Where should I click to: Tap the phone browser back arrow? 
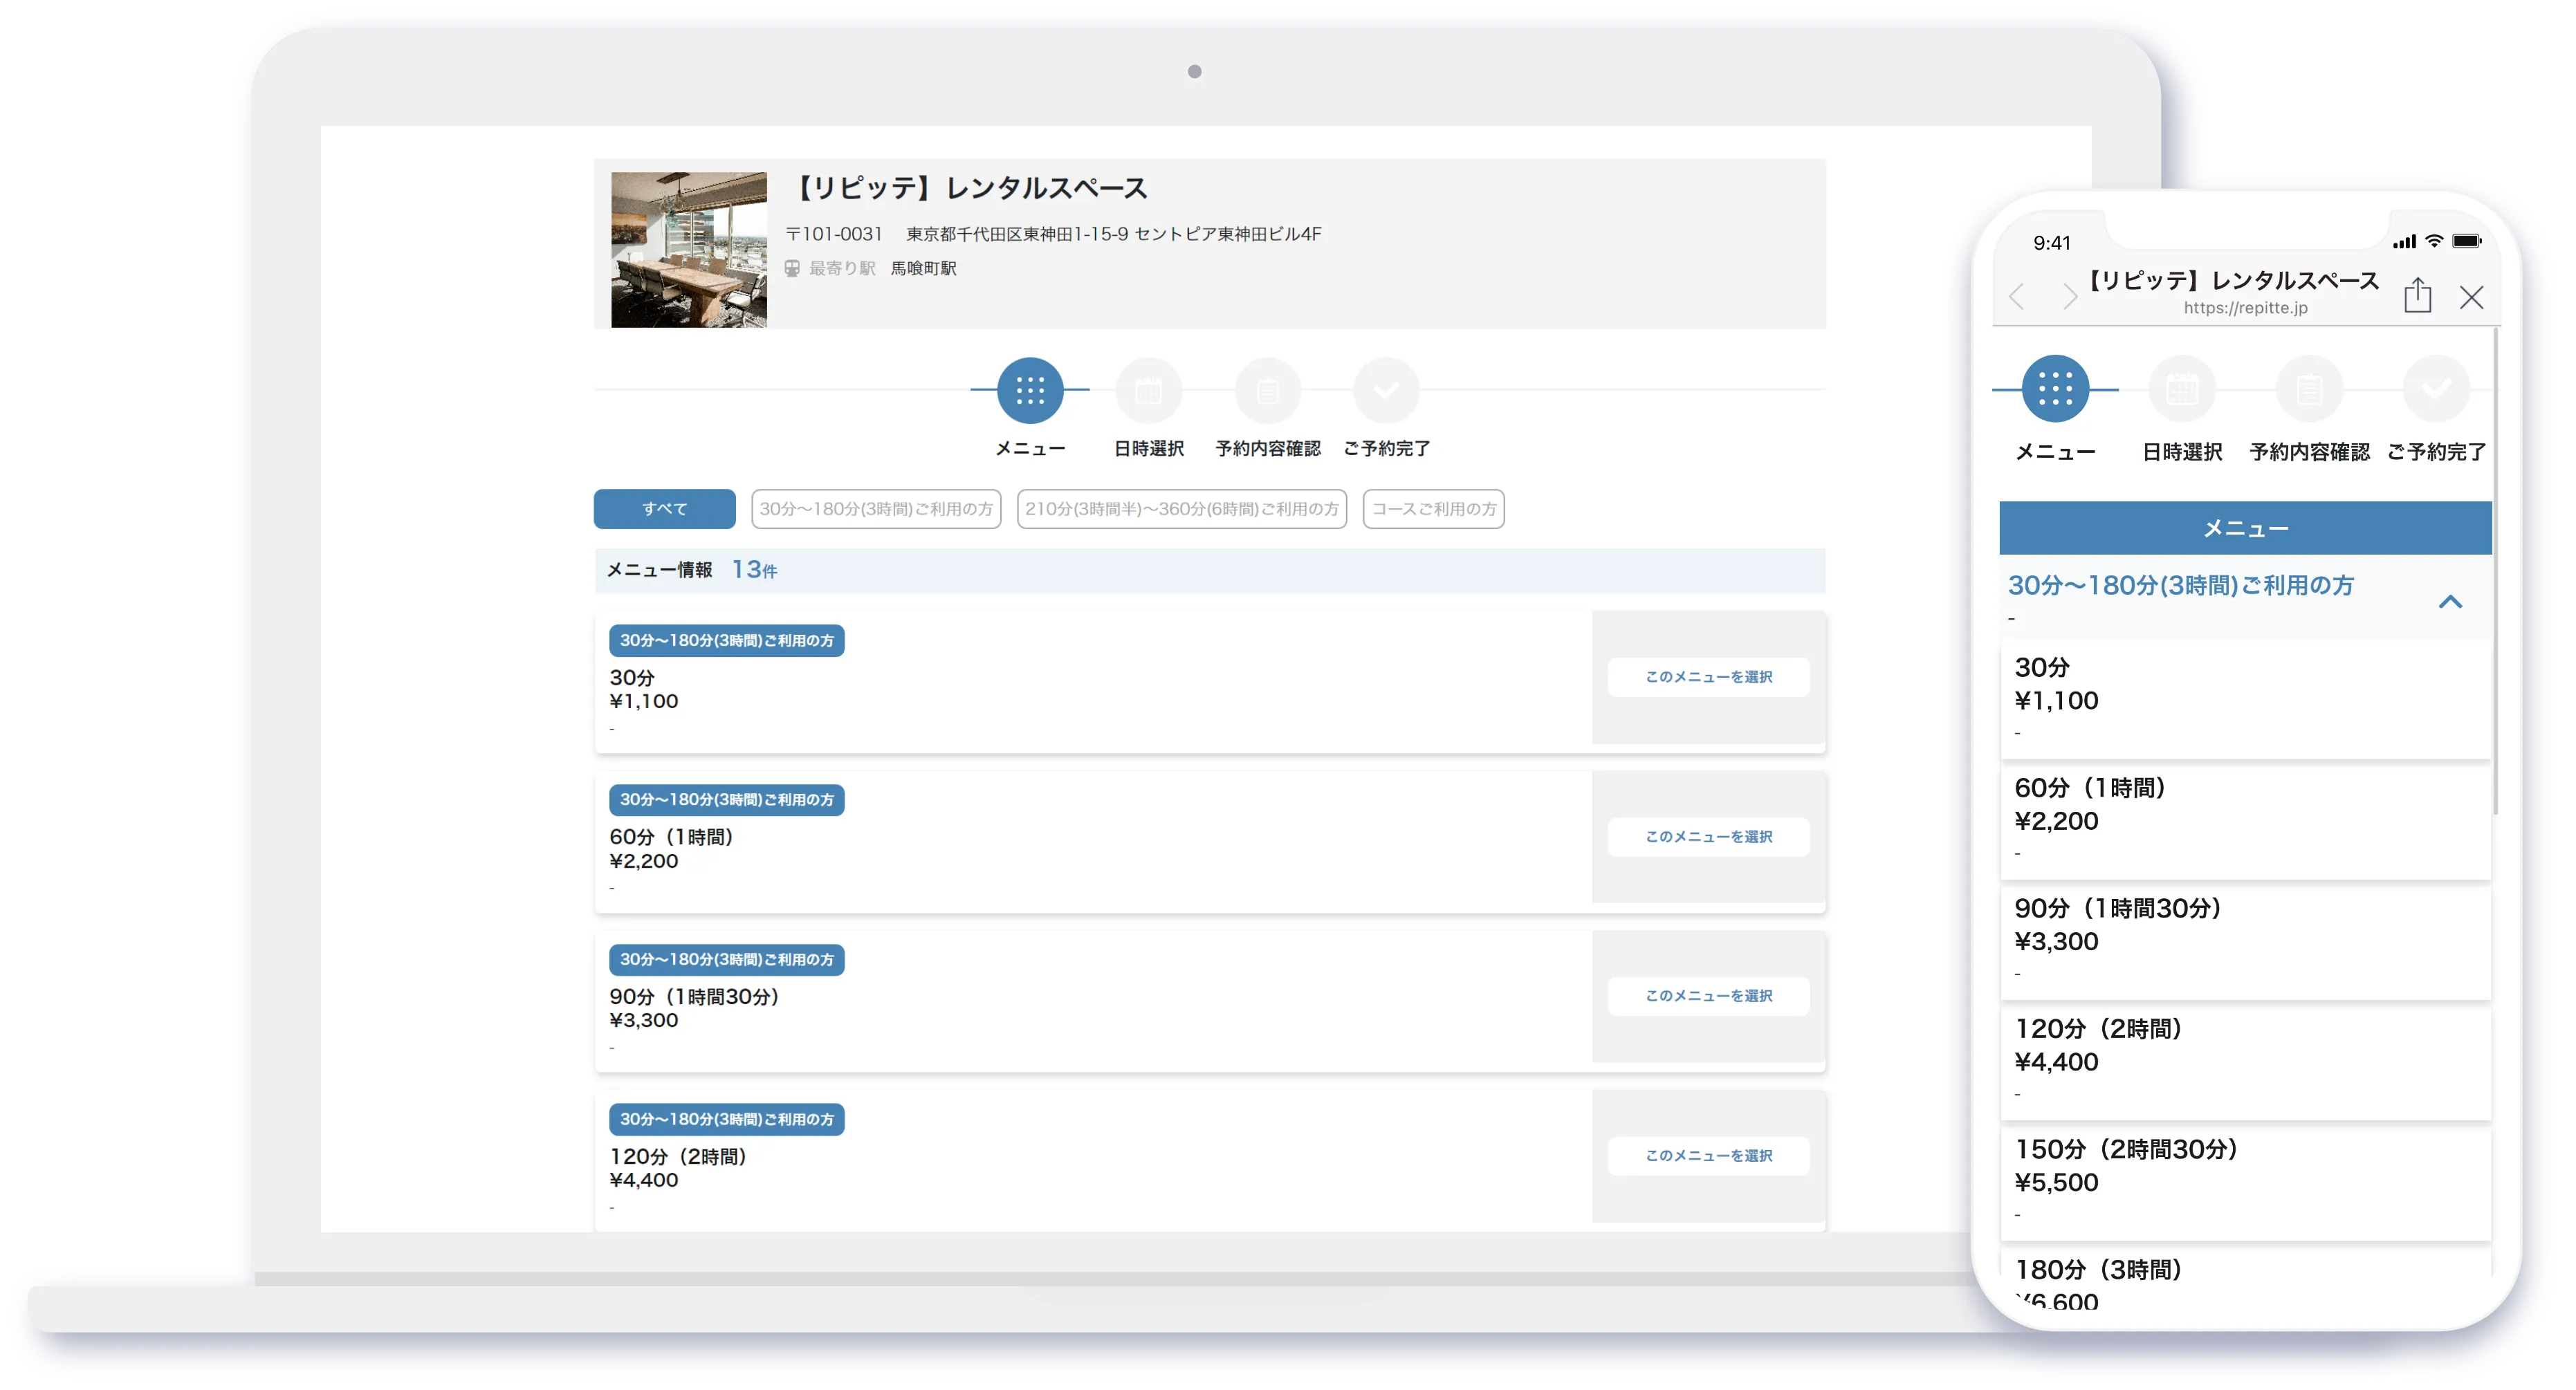click(x=2017, y=297)
